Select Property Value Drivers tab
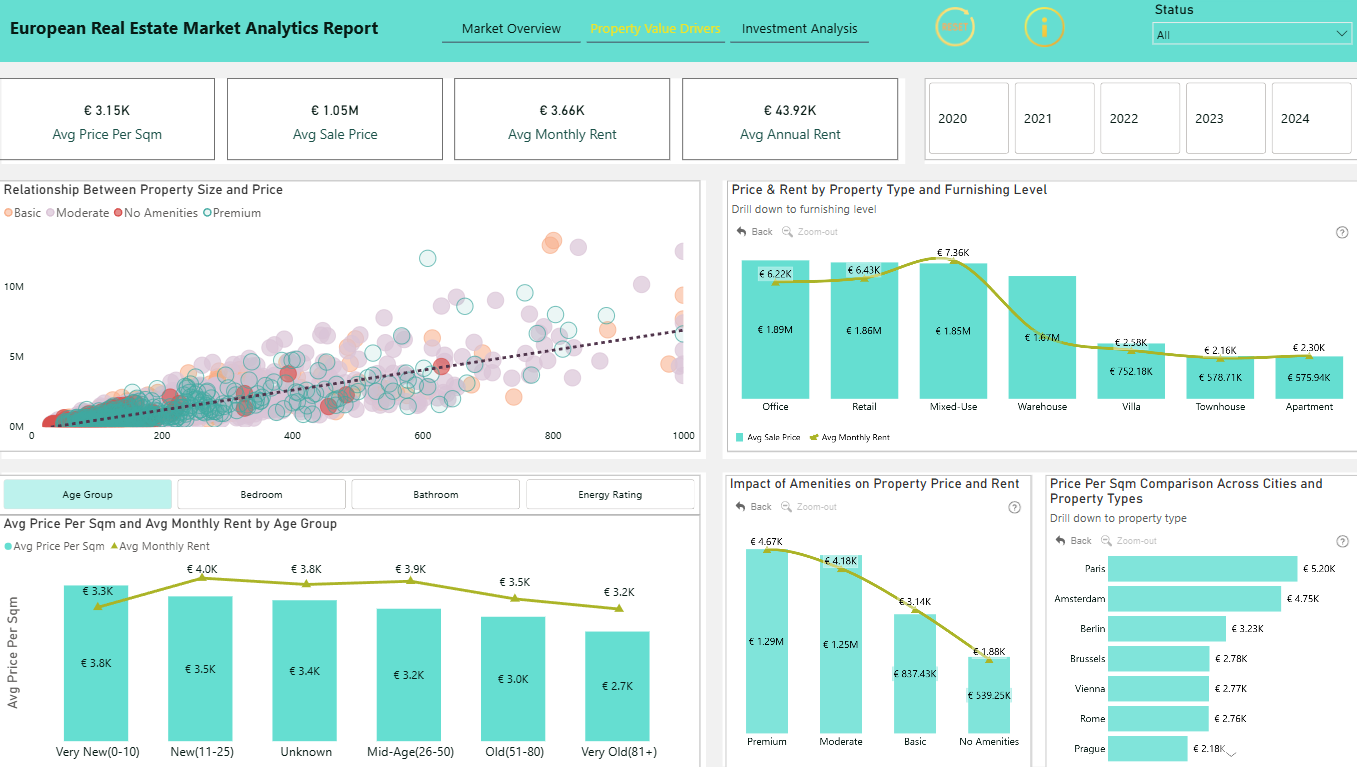The width and height of the screenshot is (1357, 767). point(655,29)
